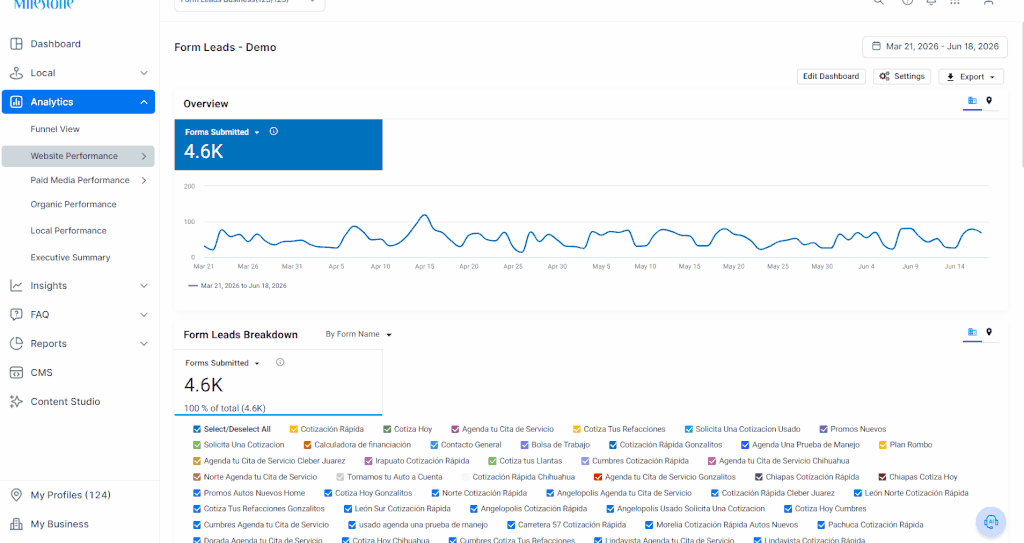Toggle Bolsa de Trabajo checkbox

524,445
